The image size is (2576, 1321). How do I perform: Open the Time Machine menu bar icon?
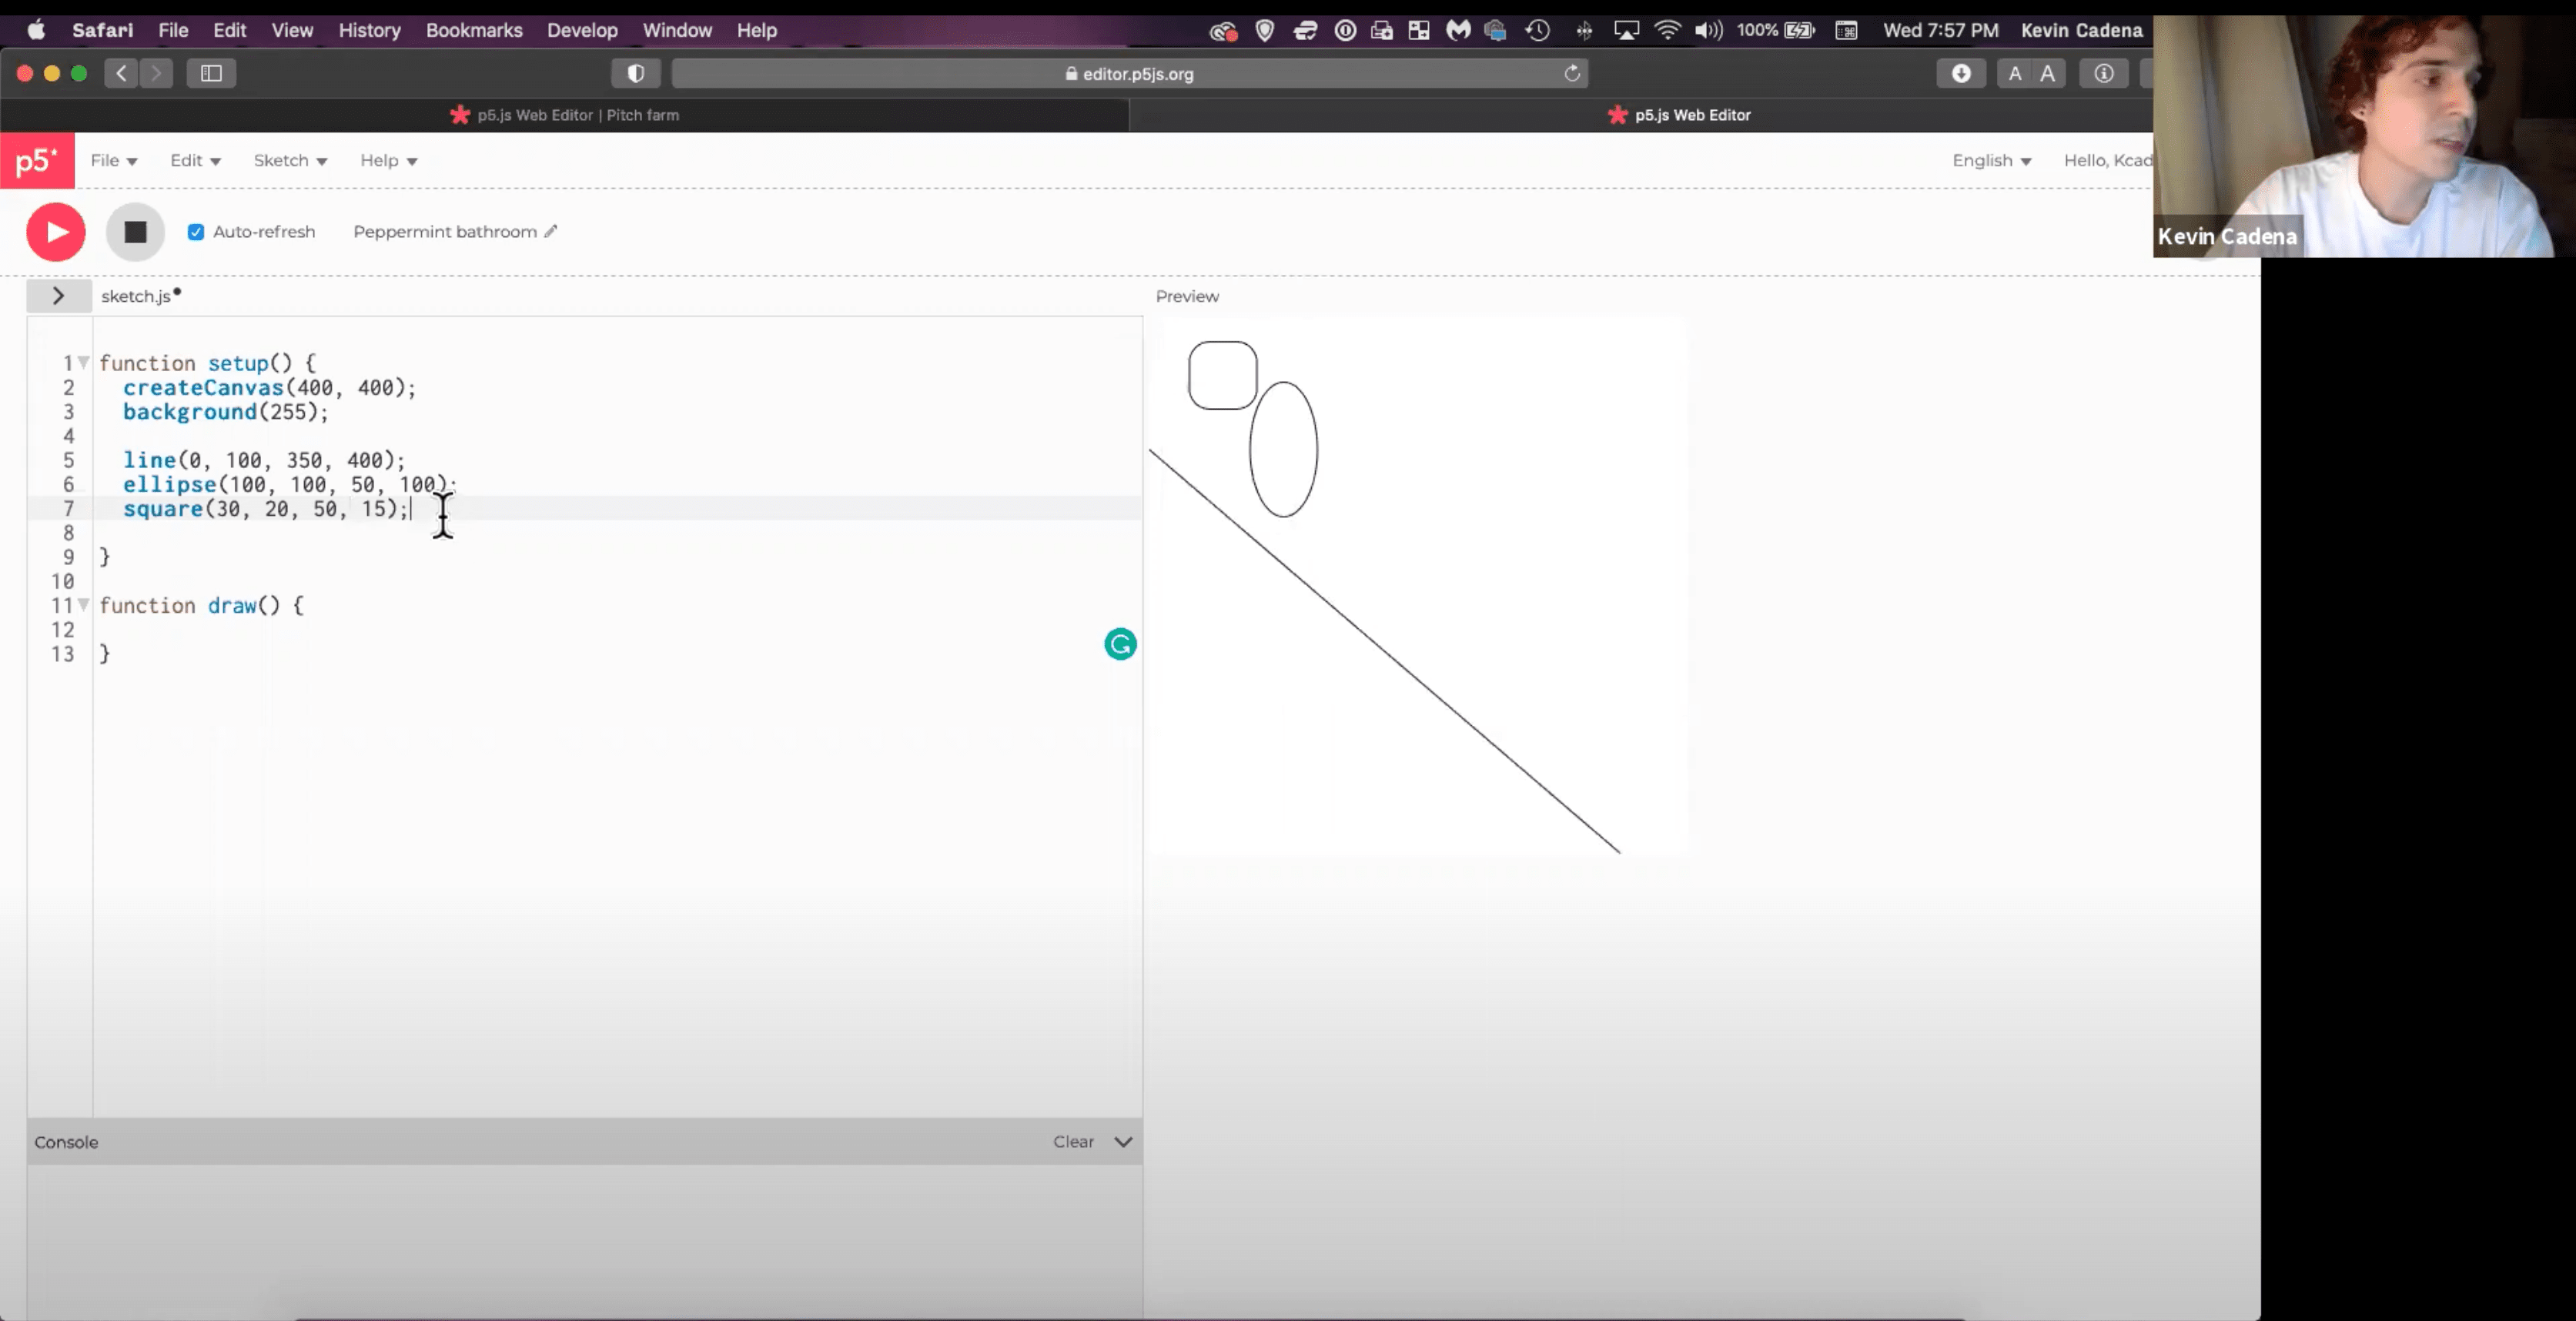[1537, 30]
